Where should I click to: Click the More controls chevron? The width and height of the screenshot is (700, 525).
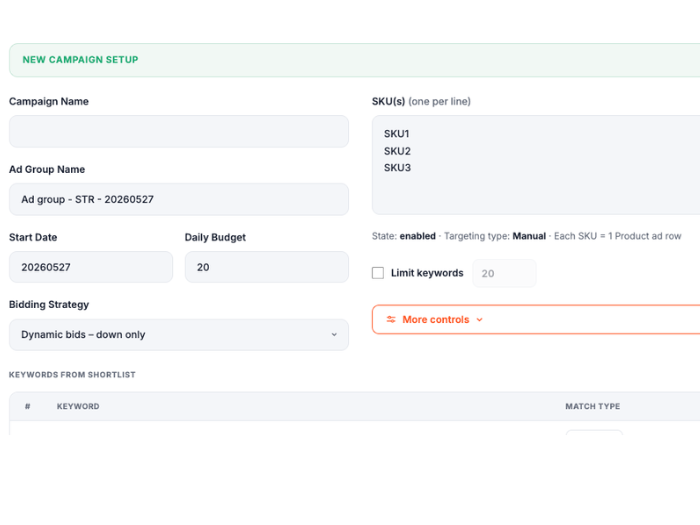point(479,320)
